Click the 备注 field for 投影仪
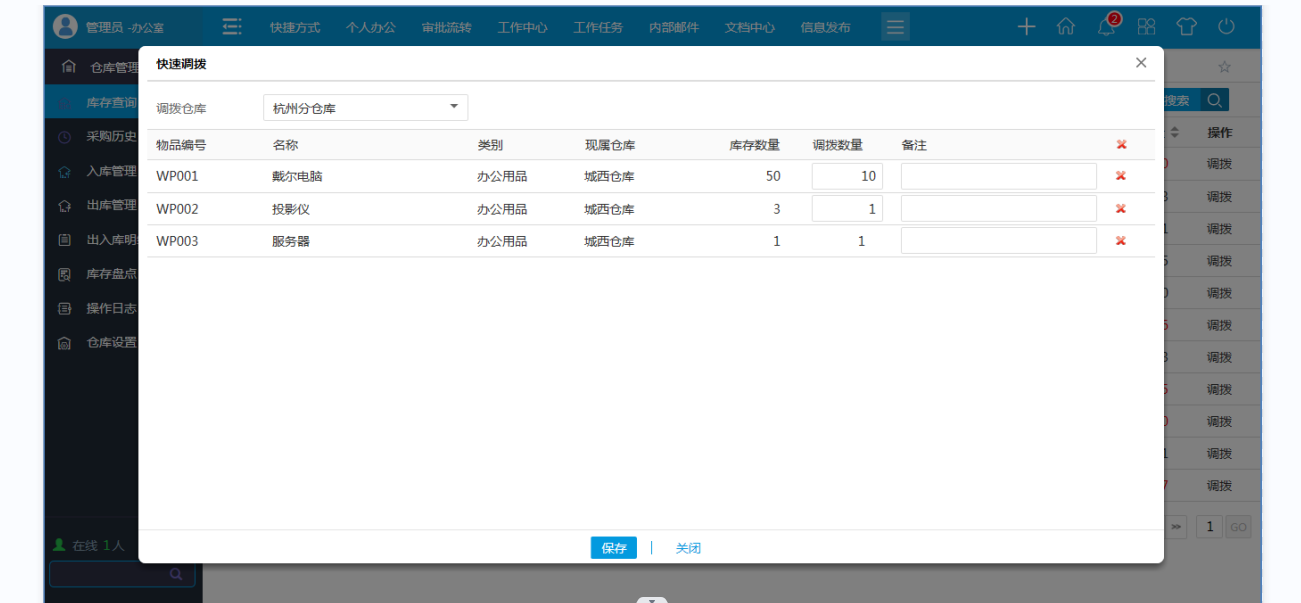The image size is (1301, 603). (x=998, y=208)
